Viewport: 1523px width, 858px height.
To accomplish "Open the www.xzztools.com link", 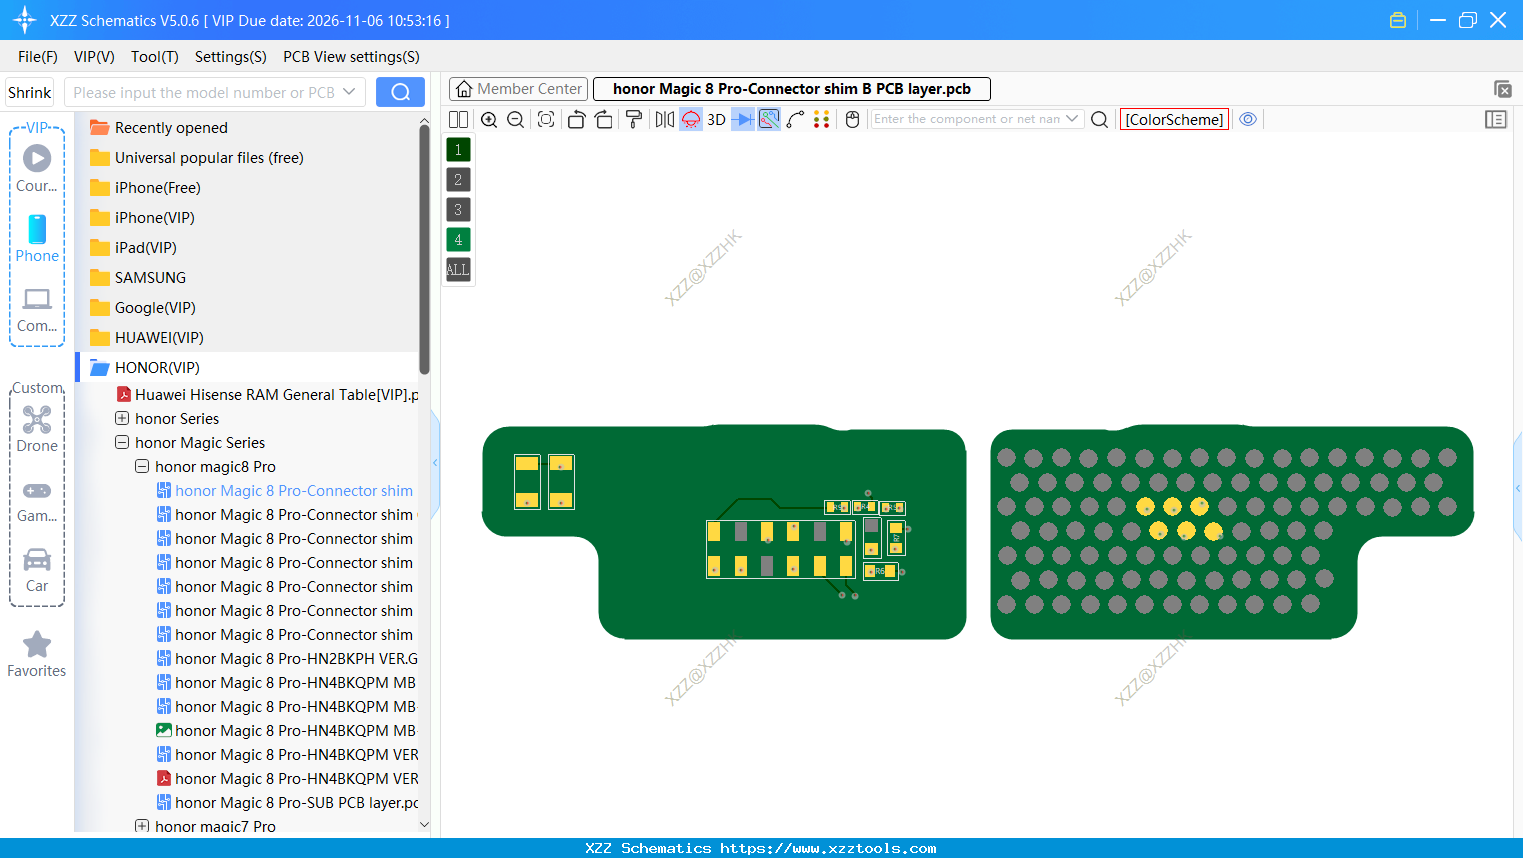I will click(x=828, y=848).
